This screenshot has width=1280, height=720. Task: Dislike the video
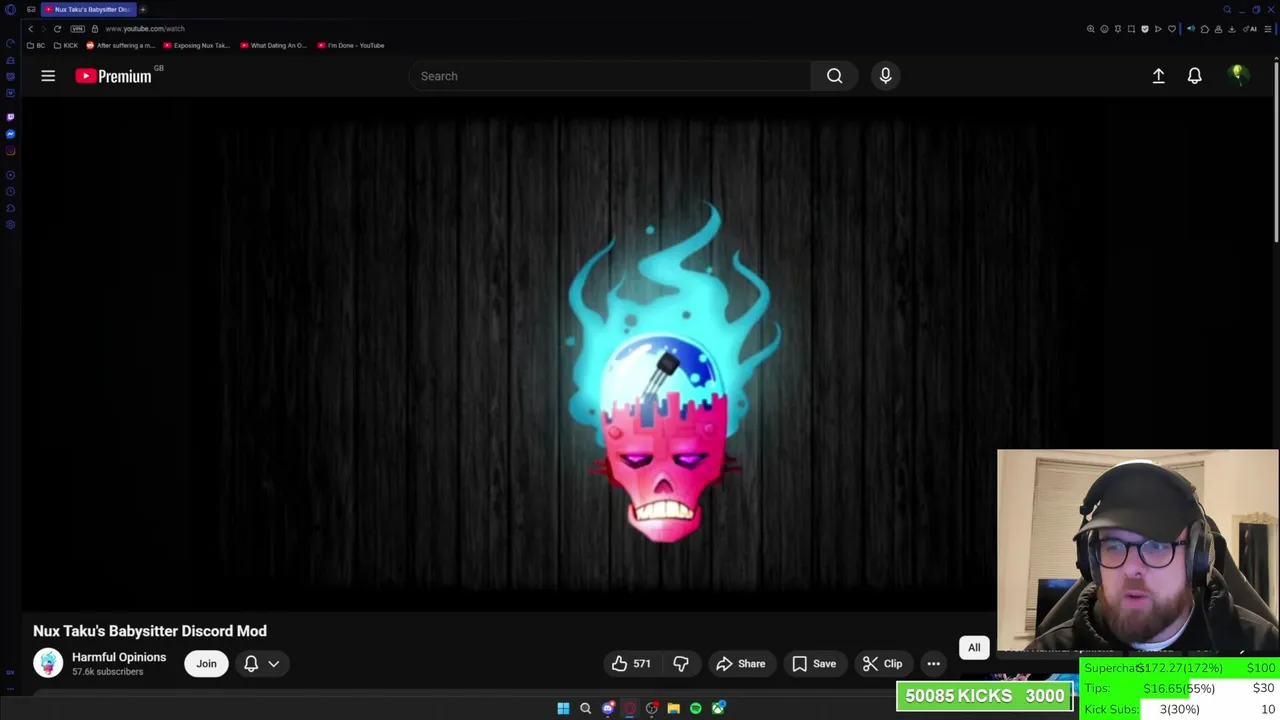pos(681,664)
